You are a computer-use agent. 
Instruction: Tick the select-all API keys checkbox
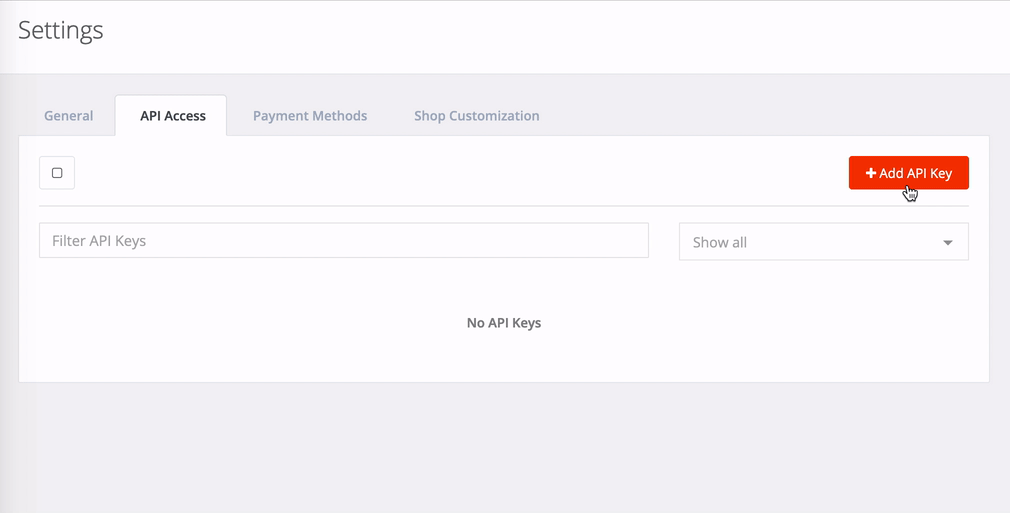click(x=57, y=173)
